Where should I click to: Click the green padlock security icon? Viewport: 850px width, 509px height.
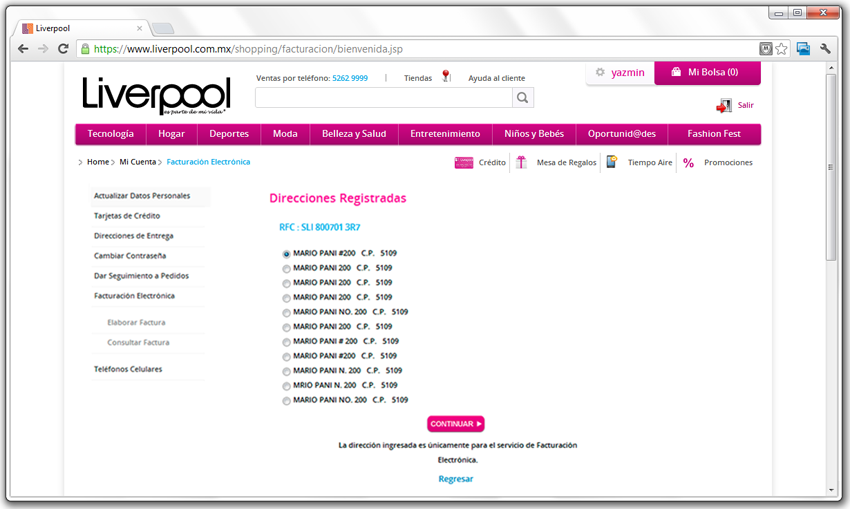[85, 49]
